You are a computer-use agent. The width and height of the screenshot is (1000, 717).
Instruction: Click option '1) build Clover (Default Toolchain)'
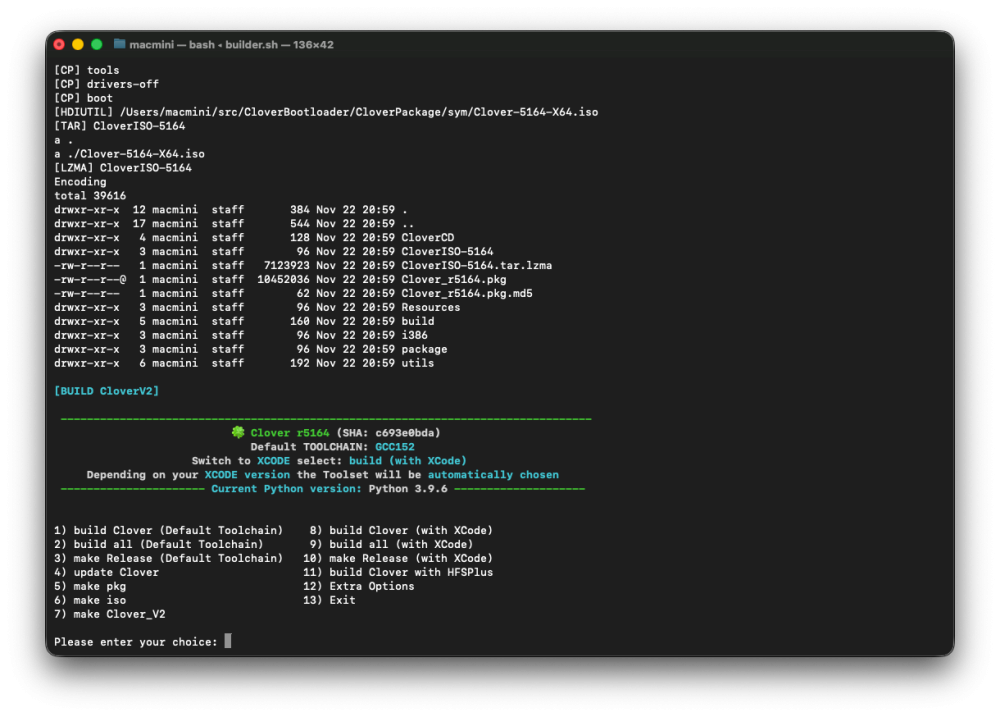(x=168, y=530)
